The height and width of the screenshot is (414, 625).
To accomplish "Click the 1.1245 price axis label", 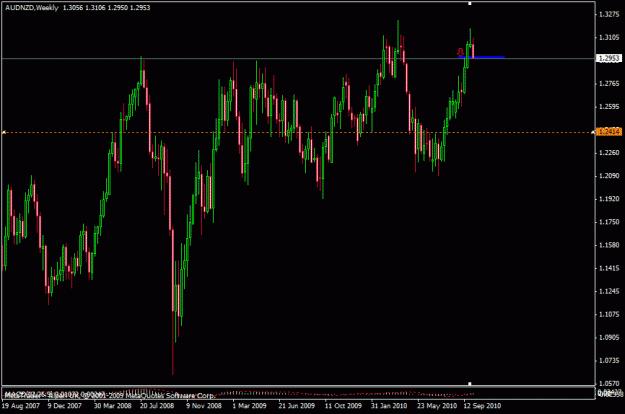I will [x=609, y=291].
